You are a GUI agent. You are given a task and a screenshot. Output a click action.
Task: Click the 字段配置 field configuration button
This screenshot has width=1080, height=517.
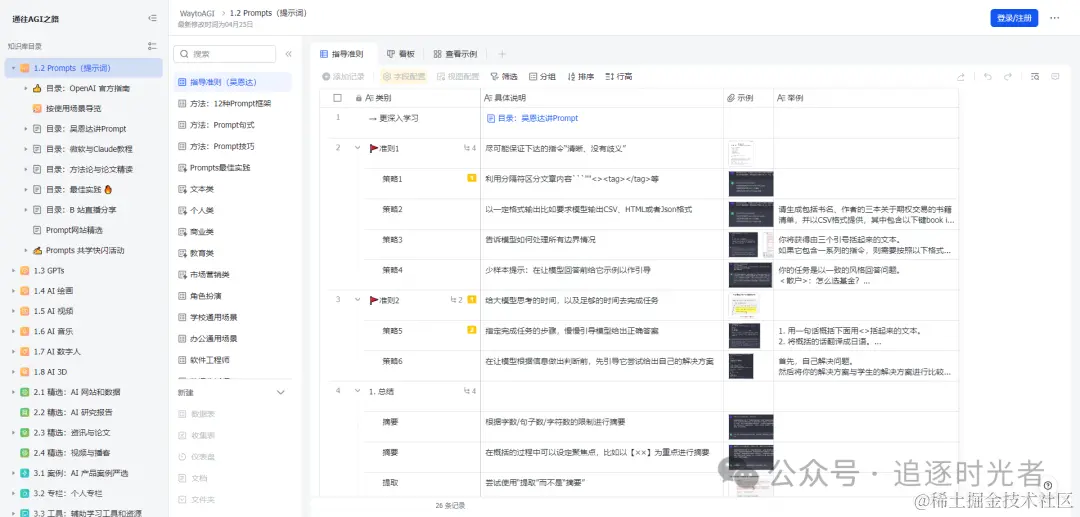click(x=404, y=76)
